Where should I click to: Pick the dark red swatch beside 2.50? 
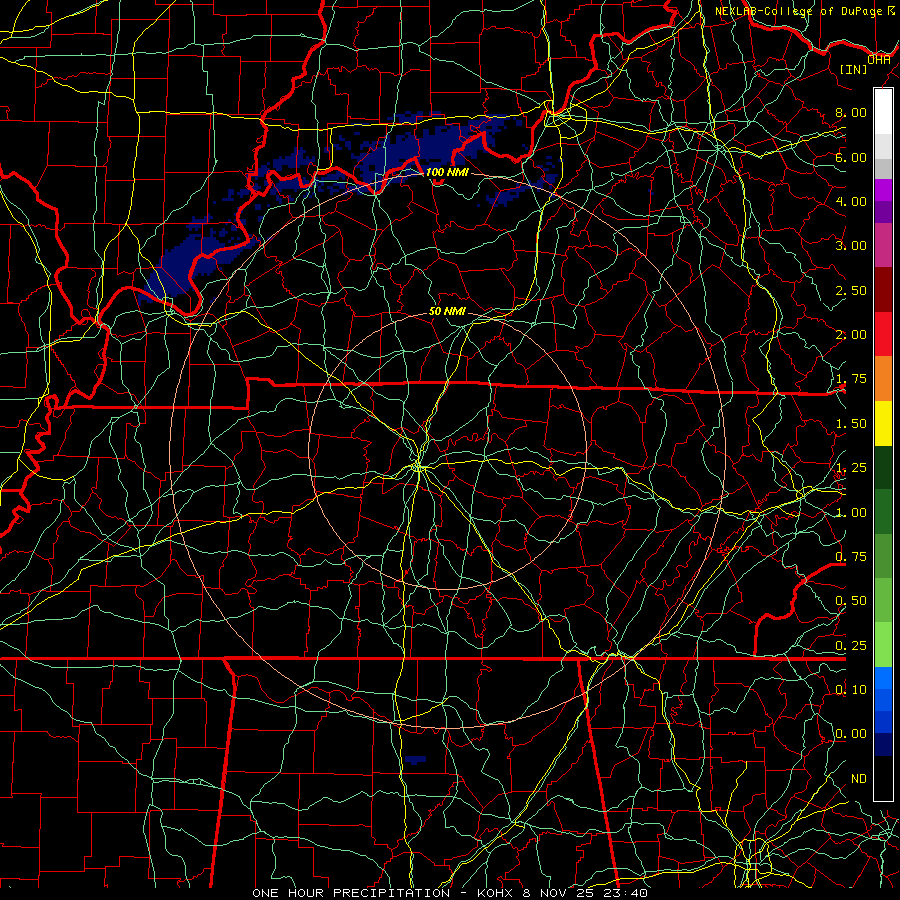883,290
